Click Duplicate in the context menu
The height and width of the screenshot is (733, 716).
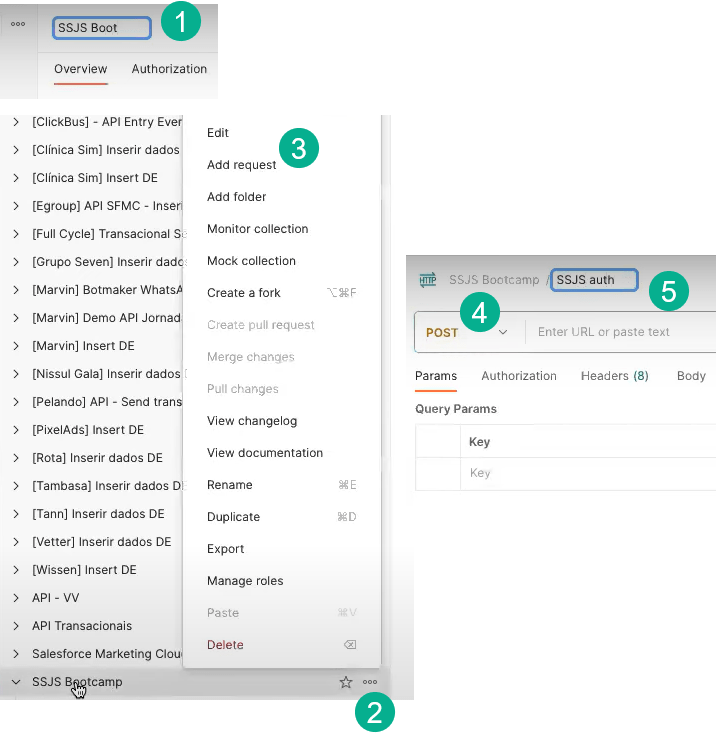(x=233, y=517)
